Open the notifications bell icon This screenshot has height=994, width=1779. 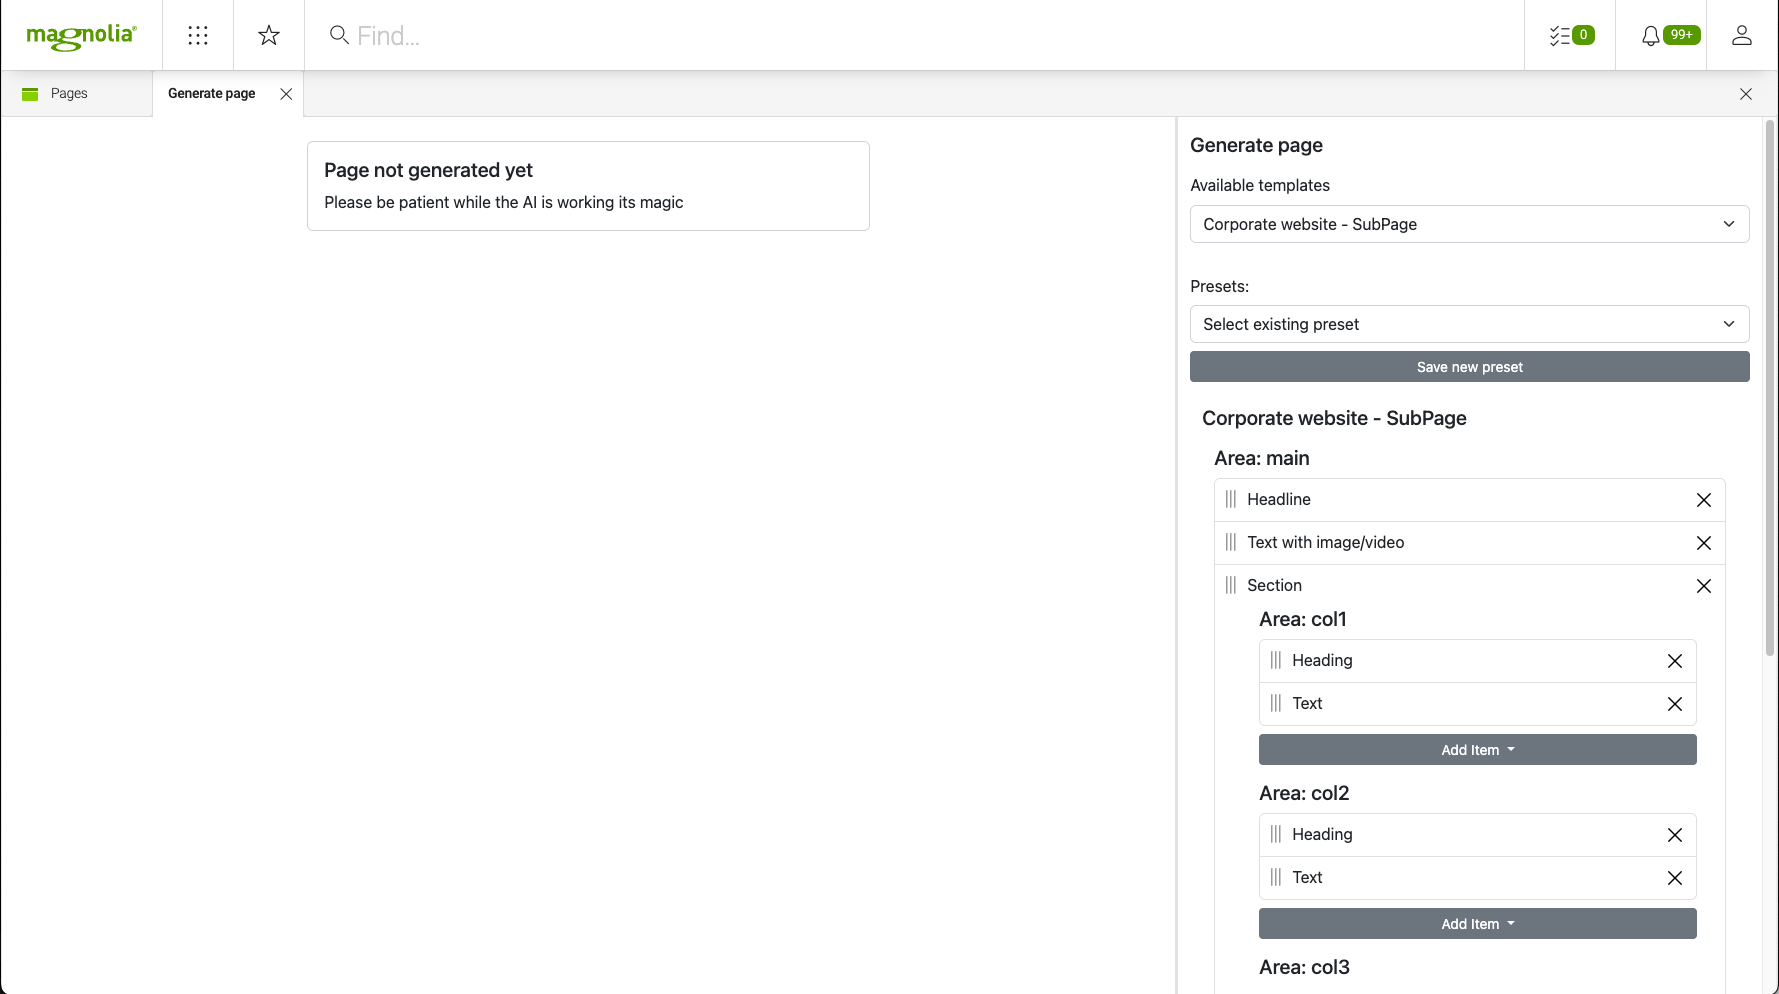(x=1651, y=35)
